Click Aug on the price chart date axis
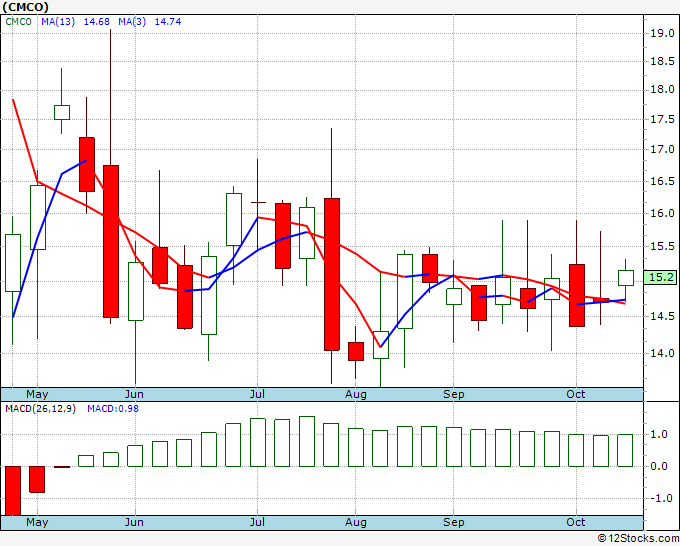The width and height of the screenshot is (680, 546). click(356, 394)
